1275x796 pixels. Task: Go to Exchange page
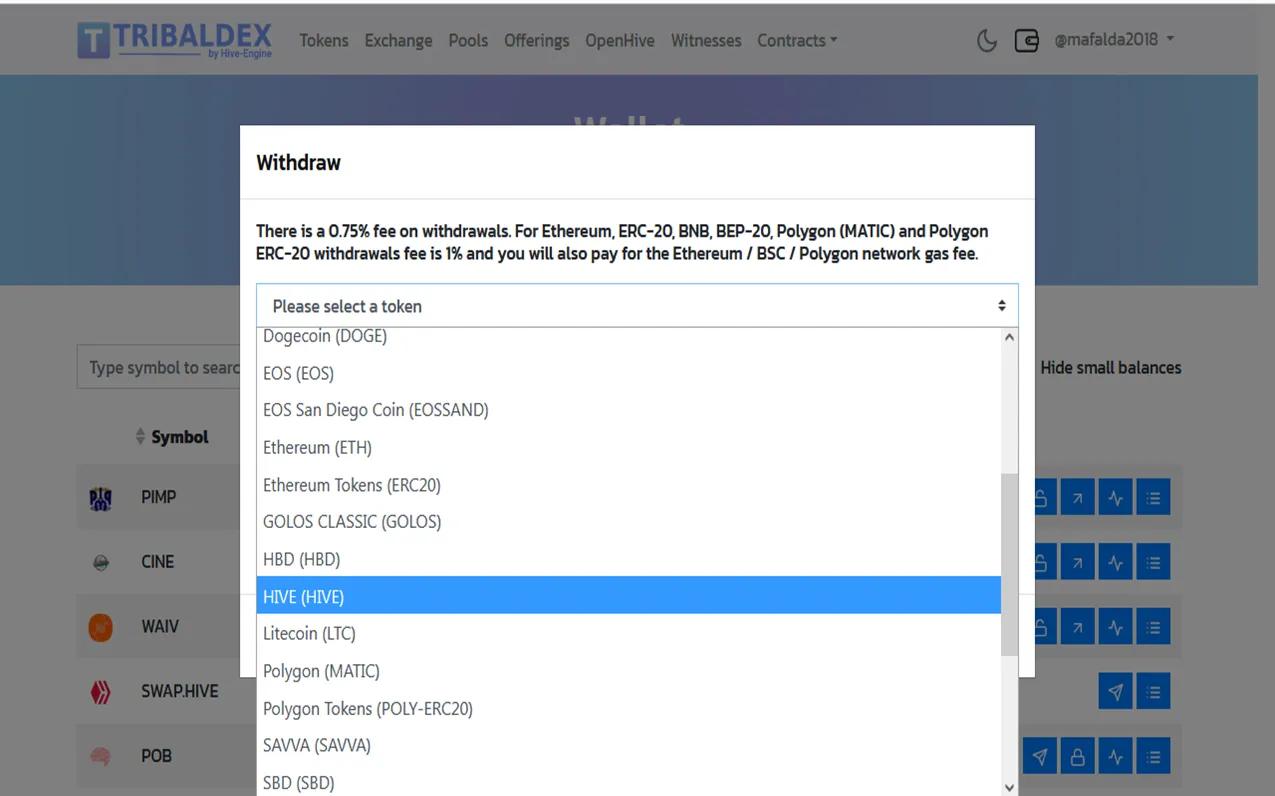[x=398, y=40]
